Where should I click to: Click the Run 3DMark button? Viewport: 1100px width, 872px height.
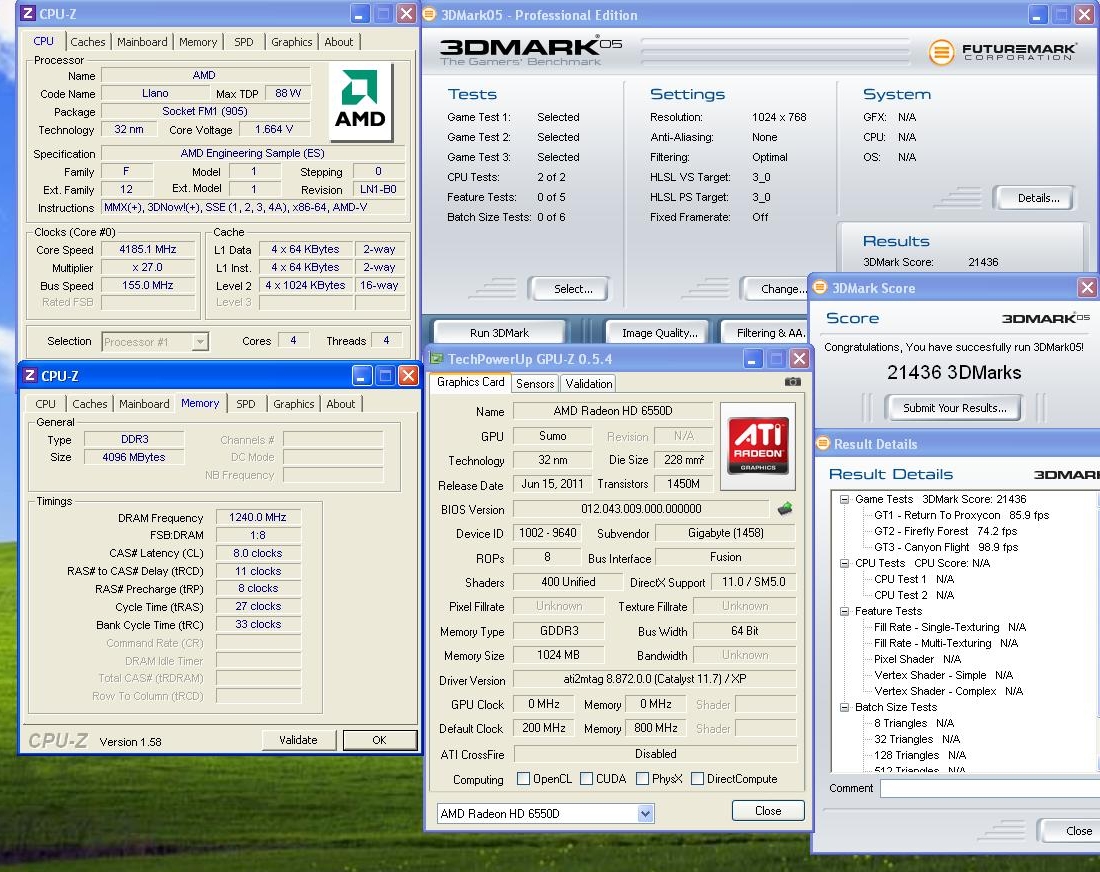click(x=499, y=333)
